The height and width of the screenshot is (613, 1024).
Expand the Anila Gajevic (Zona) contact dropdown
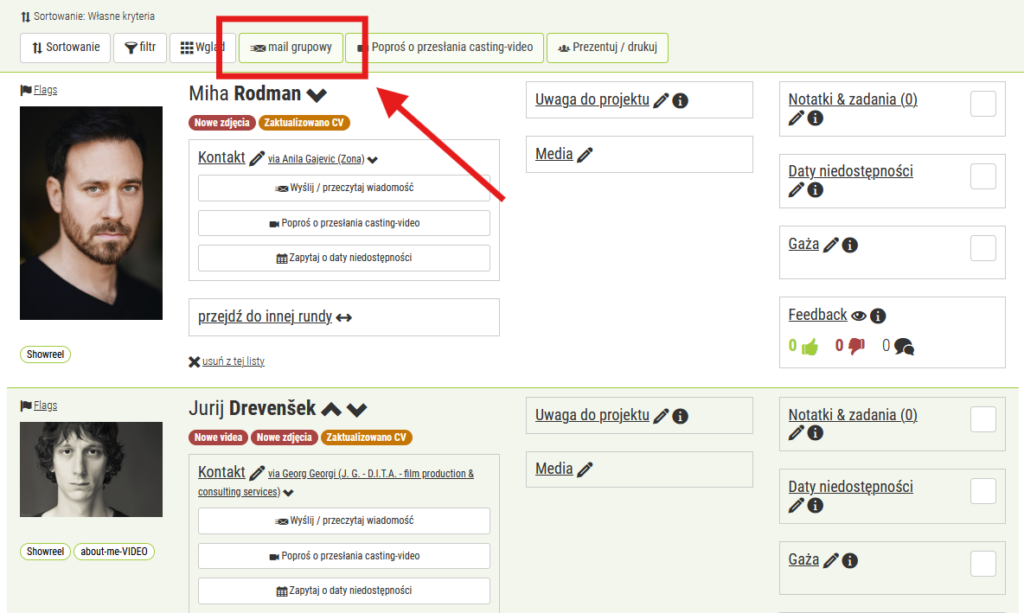coord(373,160)
